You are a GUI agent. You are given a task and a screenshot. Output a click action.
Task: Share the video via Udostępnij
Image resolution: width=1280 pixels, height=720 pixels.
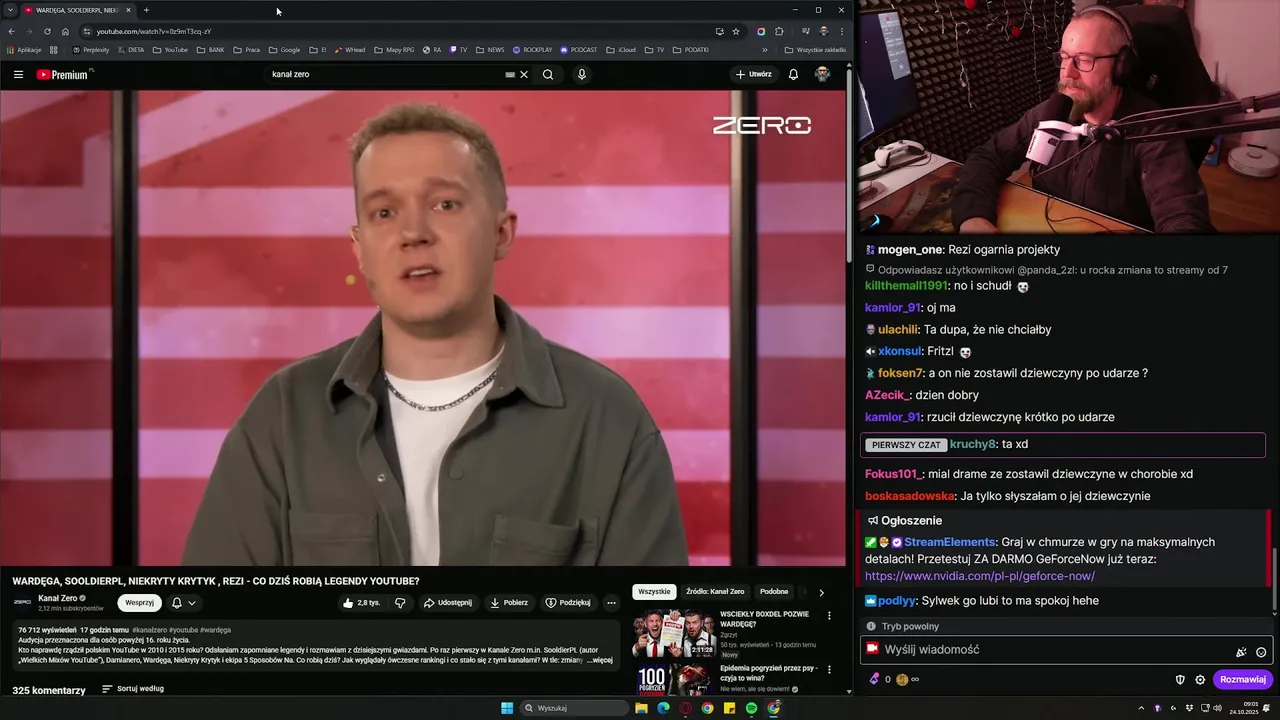point(447,603)
